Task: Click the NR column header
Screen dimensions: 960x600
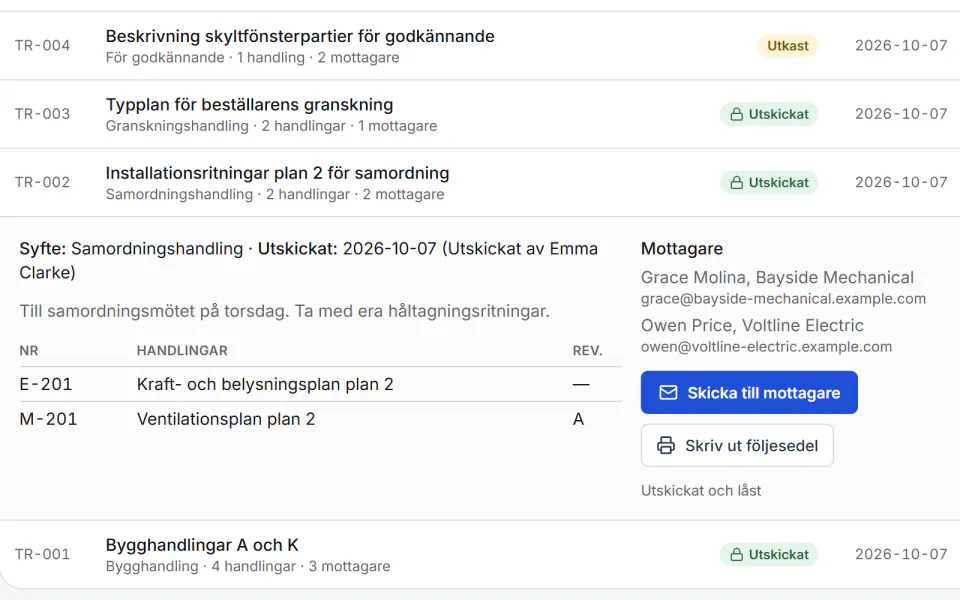Action: coord(29,351)
